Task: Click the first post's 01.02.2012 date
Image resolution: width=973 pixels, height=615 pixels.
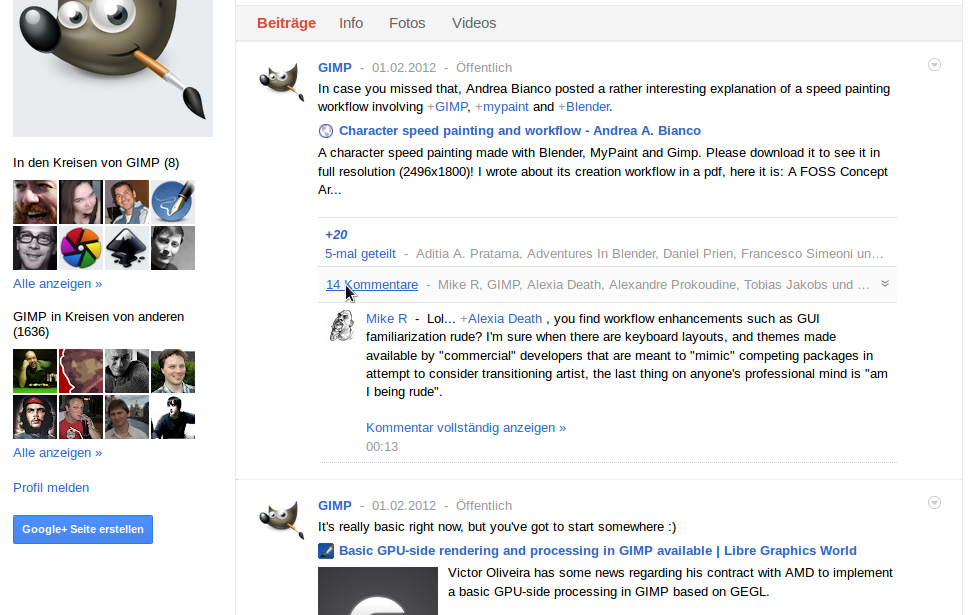Action: [403, 68]
